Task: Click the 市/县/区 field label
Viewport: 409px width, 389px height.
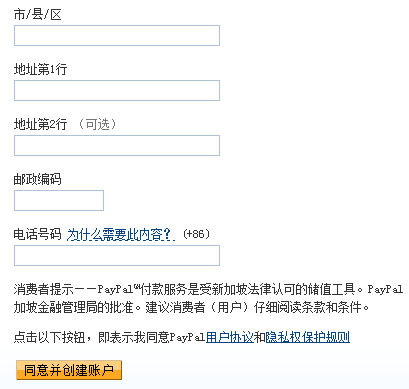Action: click(x=38, y=15)
